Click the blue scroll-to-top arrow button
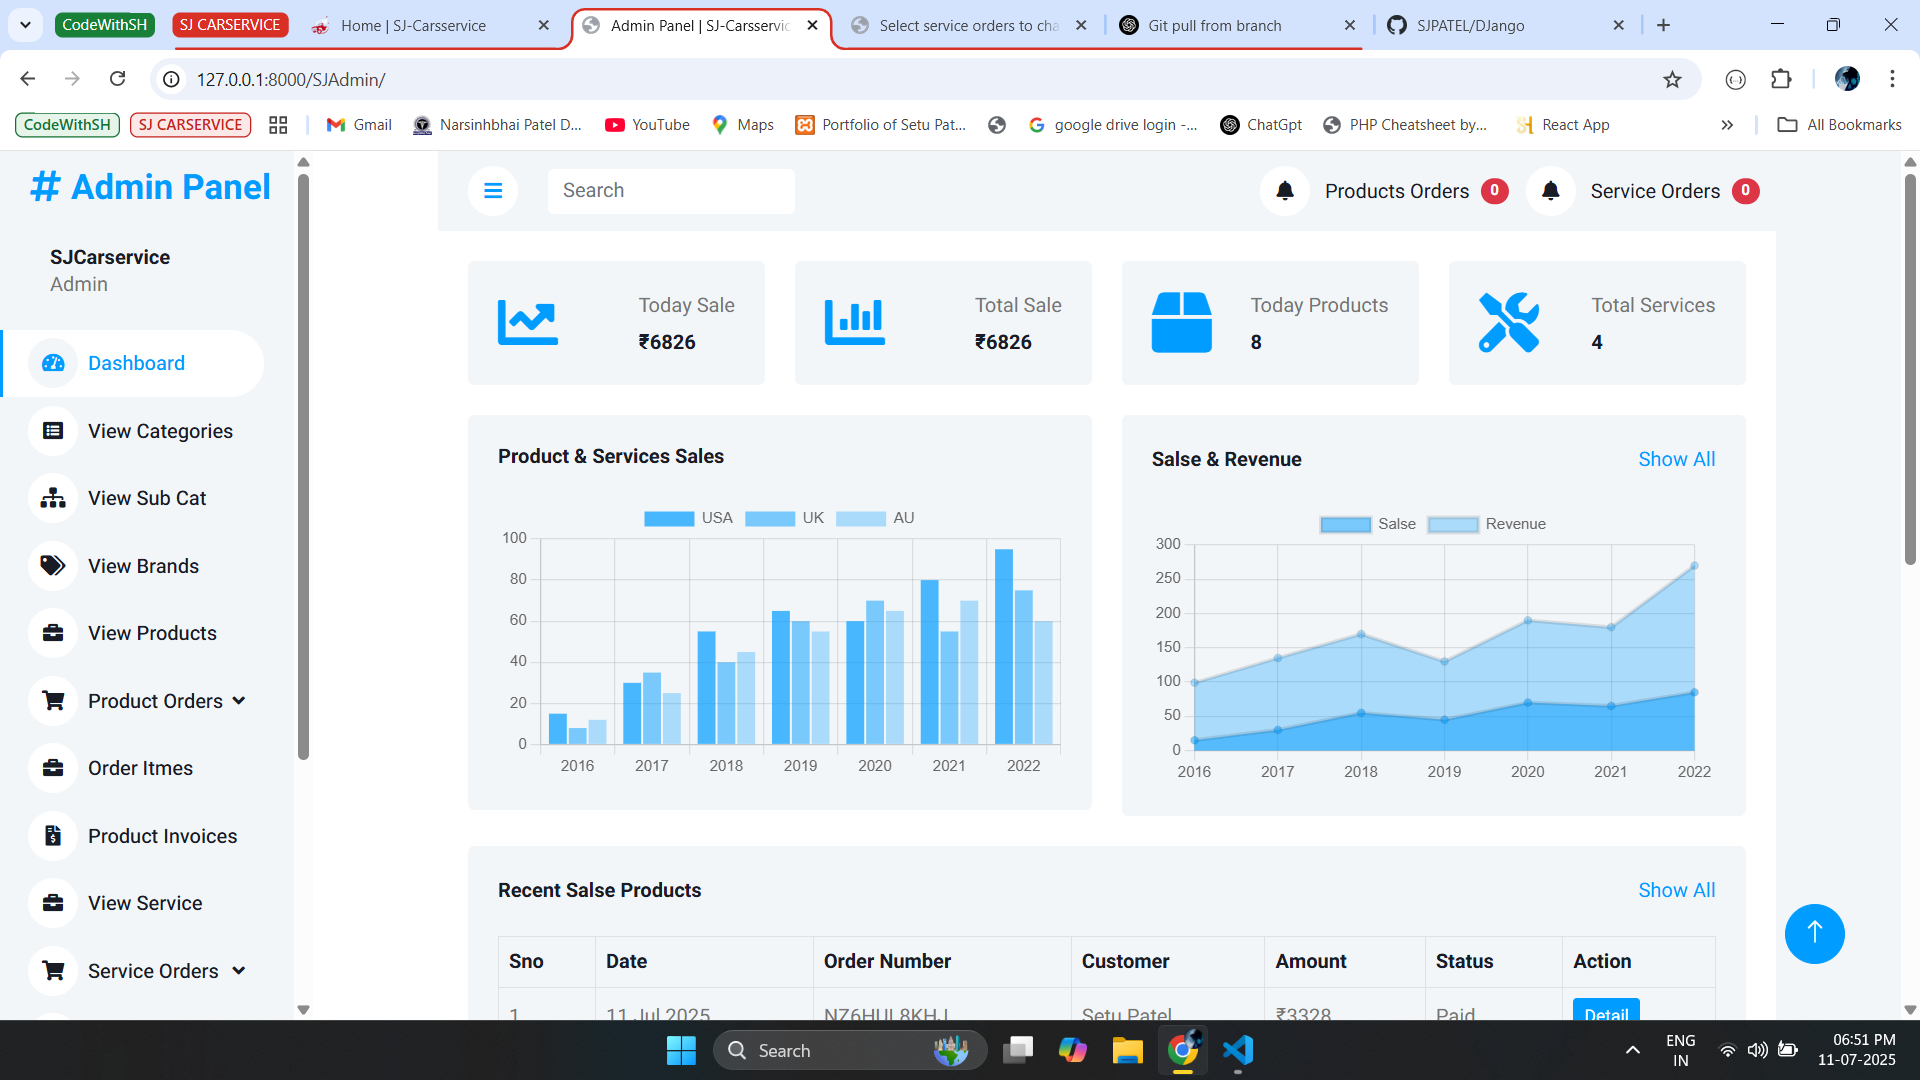The image size is (1920, 1080). pyautogui.click(x=1814, y=933)
